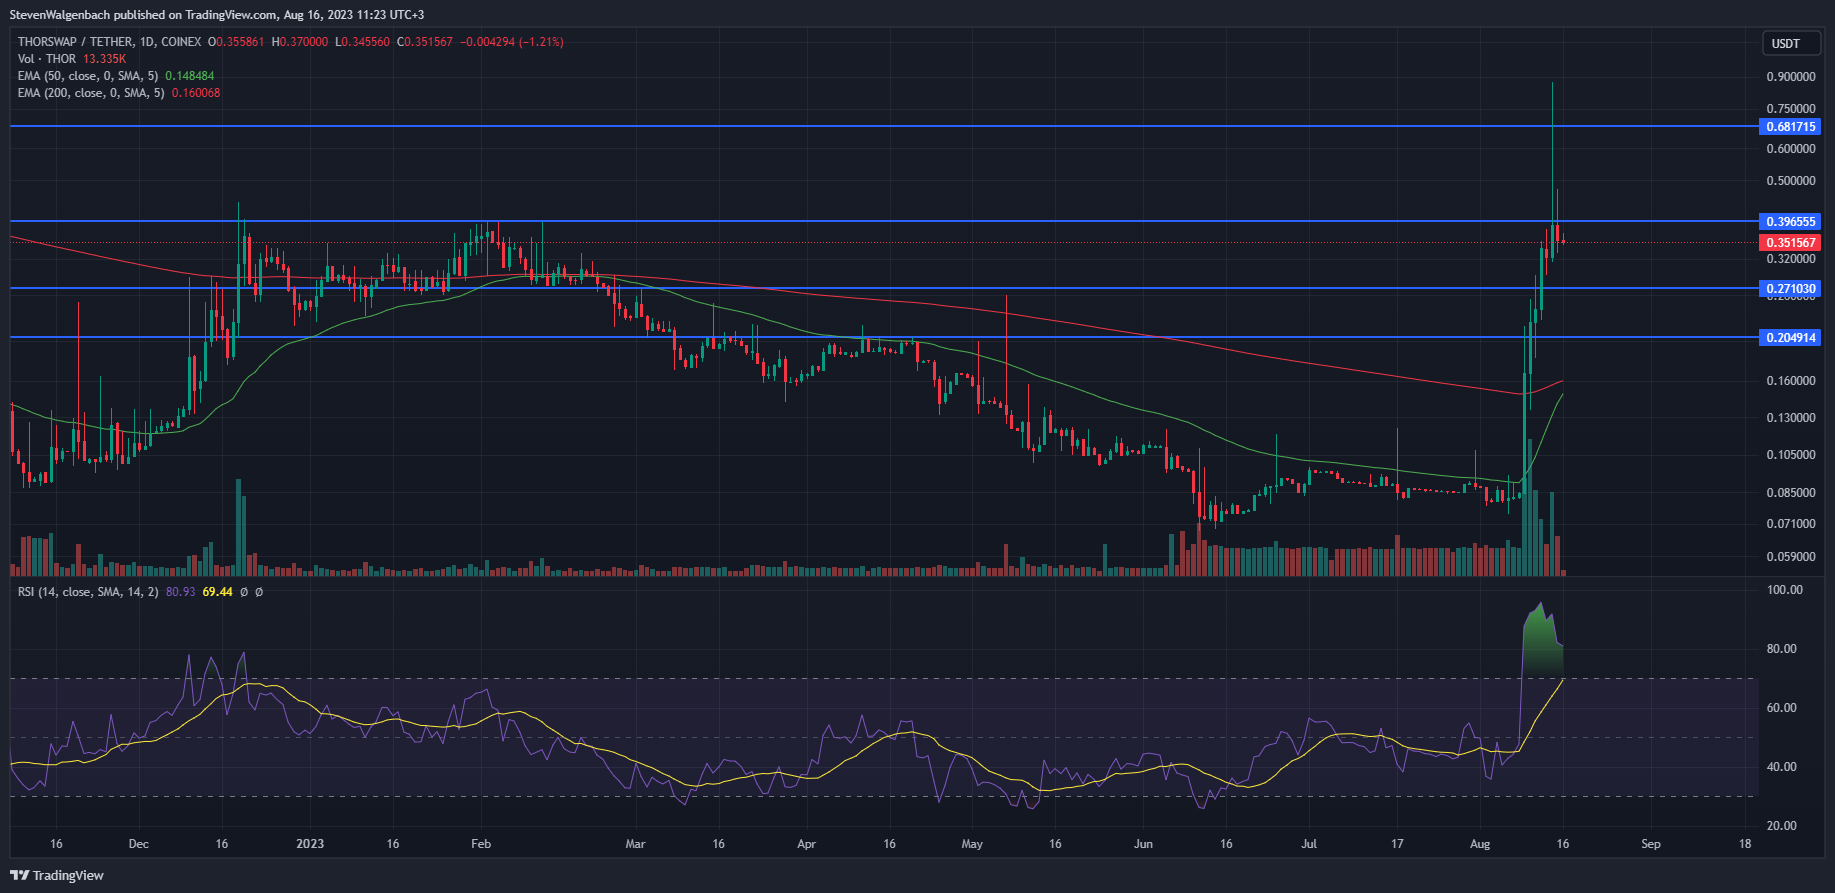The width and height of the screenshot is (1835, 893).
Task: Click the Vol · THOR indicator legend
Action: click(46, 59)
